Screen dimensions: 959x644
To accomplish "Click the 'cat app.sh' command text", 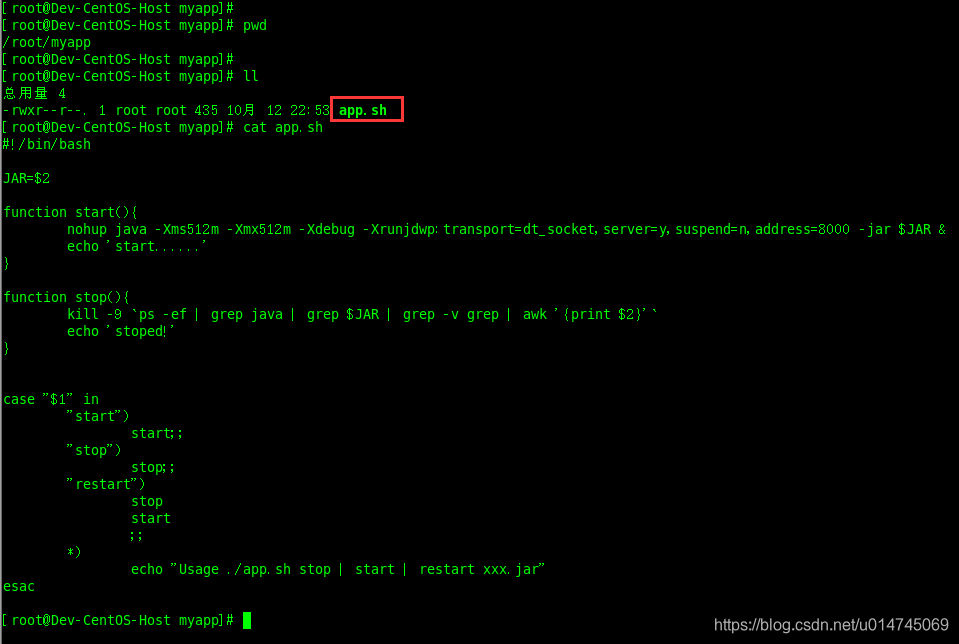I will 283,127.
